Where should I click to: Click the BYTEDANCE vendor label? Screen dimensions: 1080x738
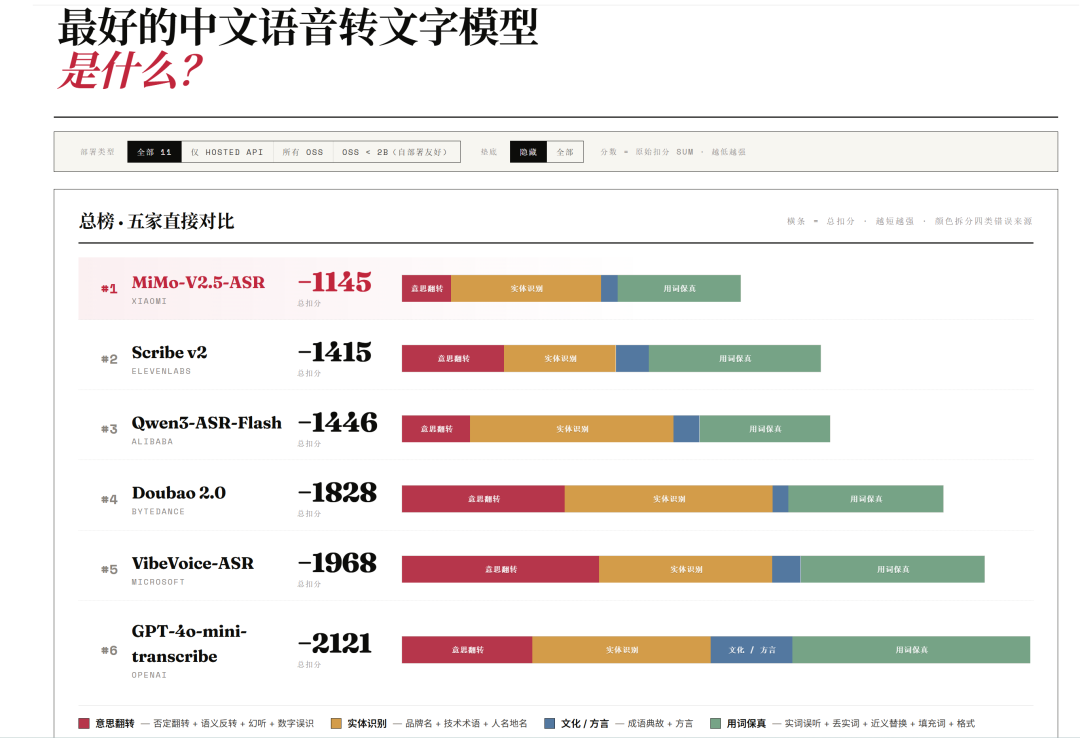tap(158, 512)
